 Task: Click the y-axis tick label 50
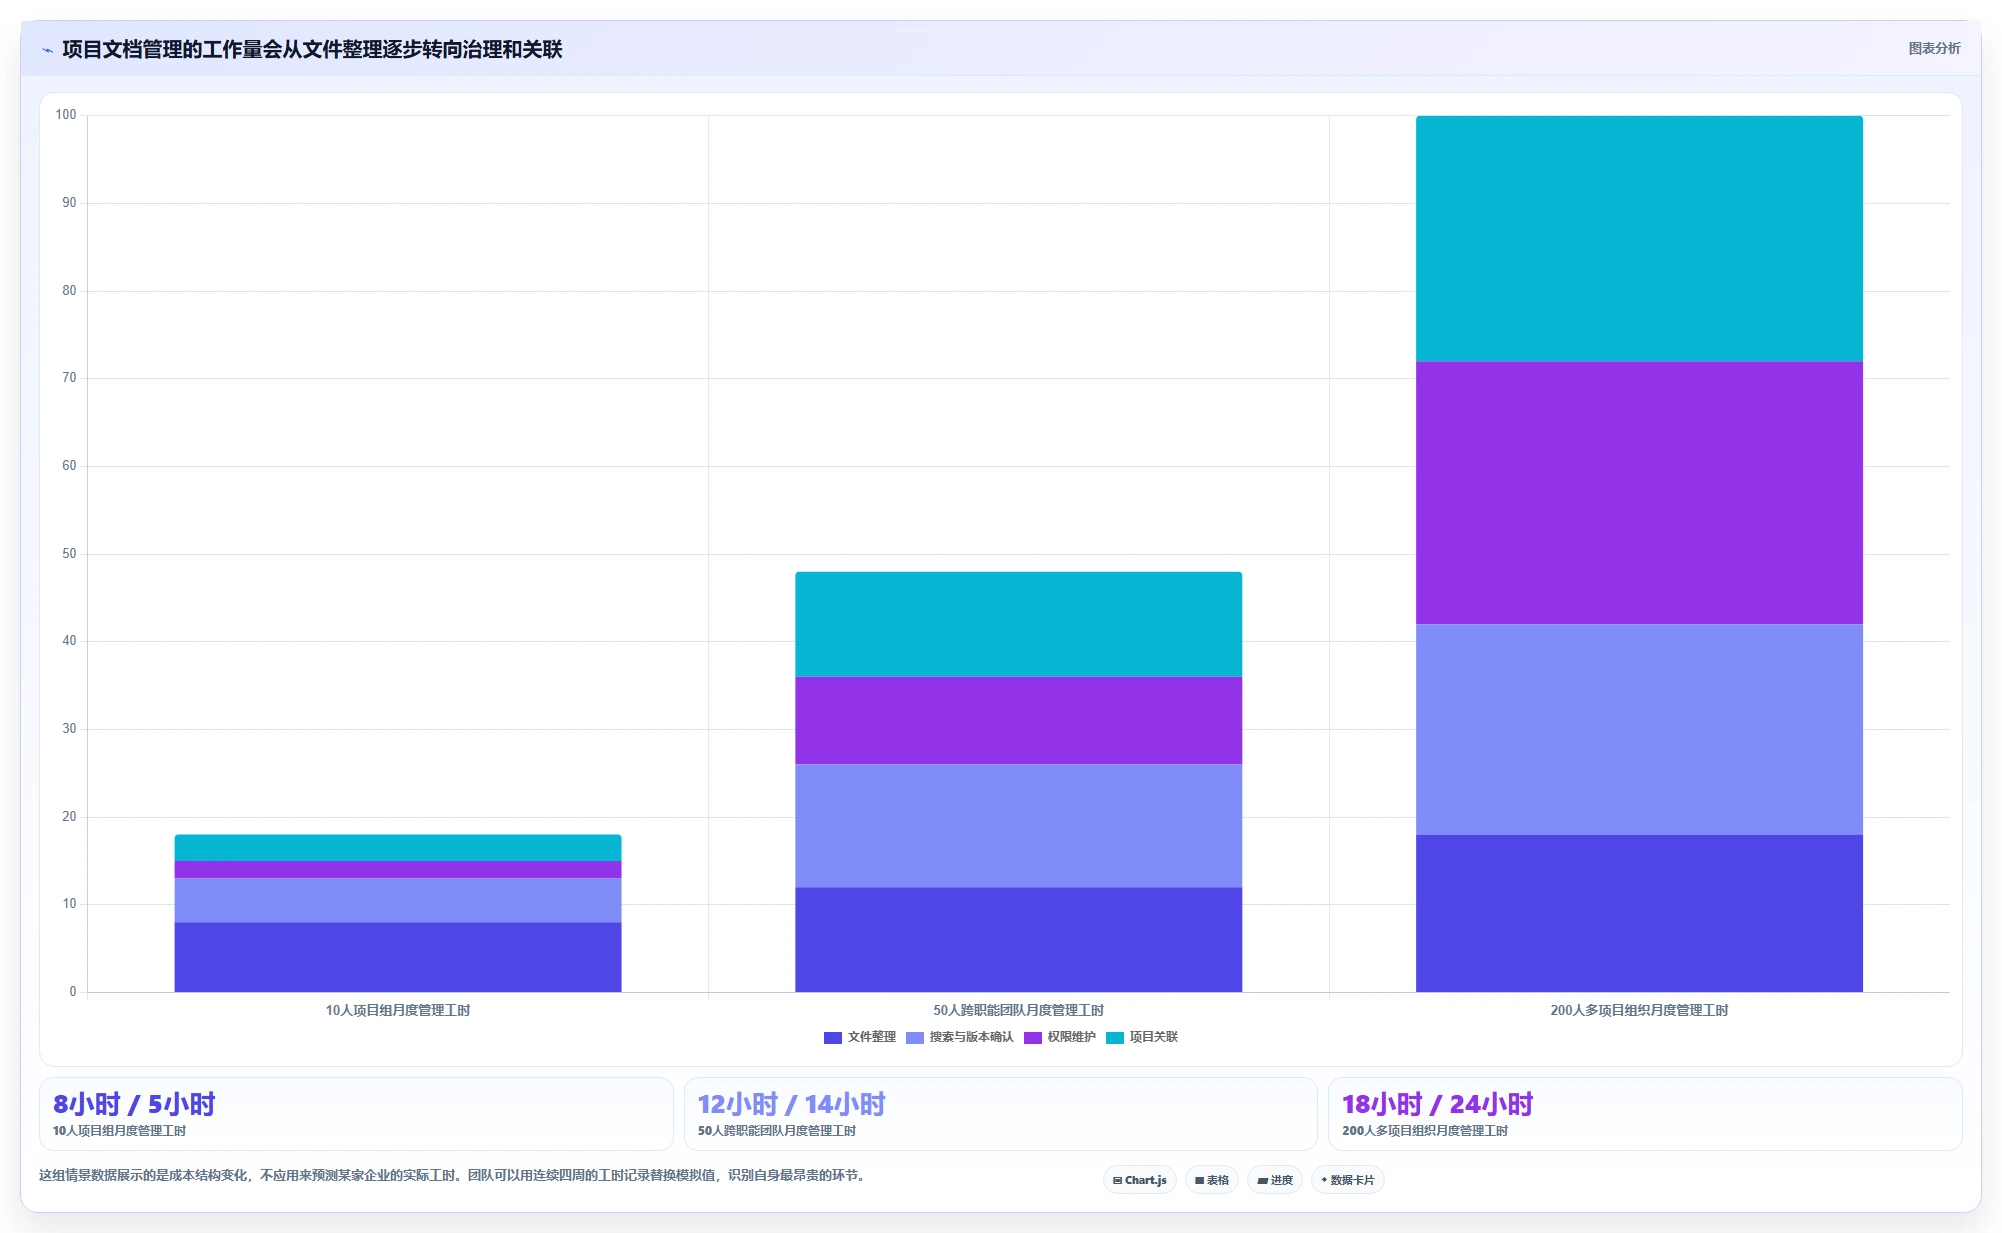(69, 554)
